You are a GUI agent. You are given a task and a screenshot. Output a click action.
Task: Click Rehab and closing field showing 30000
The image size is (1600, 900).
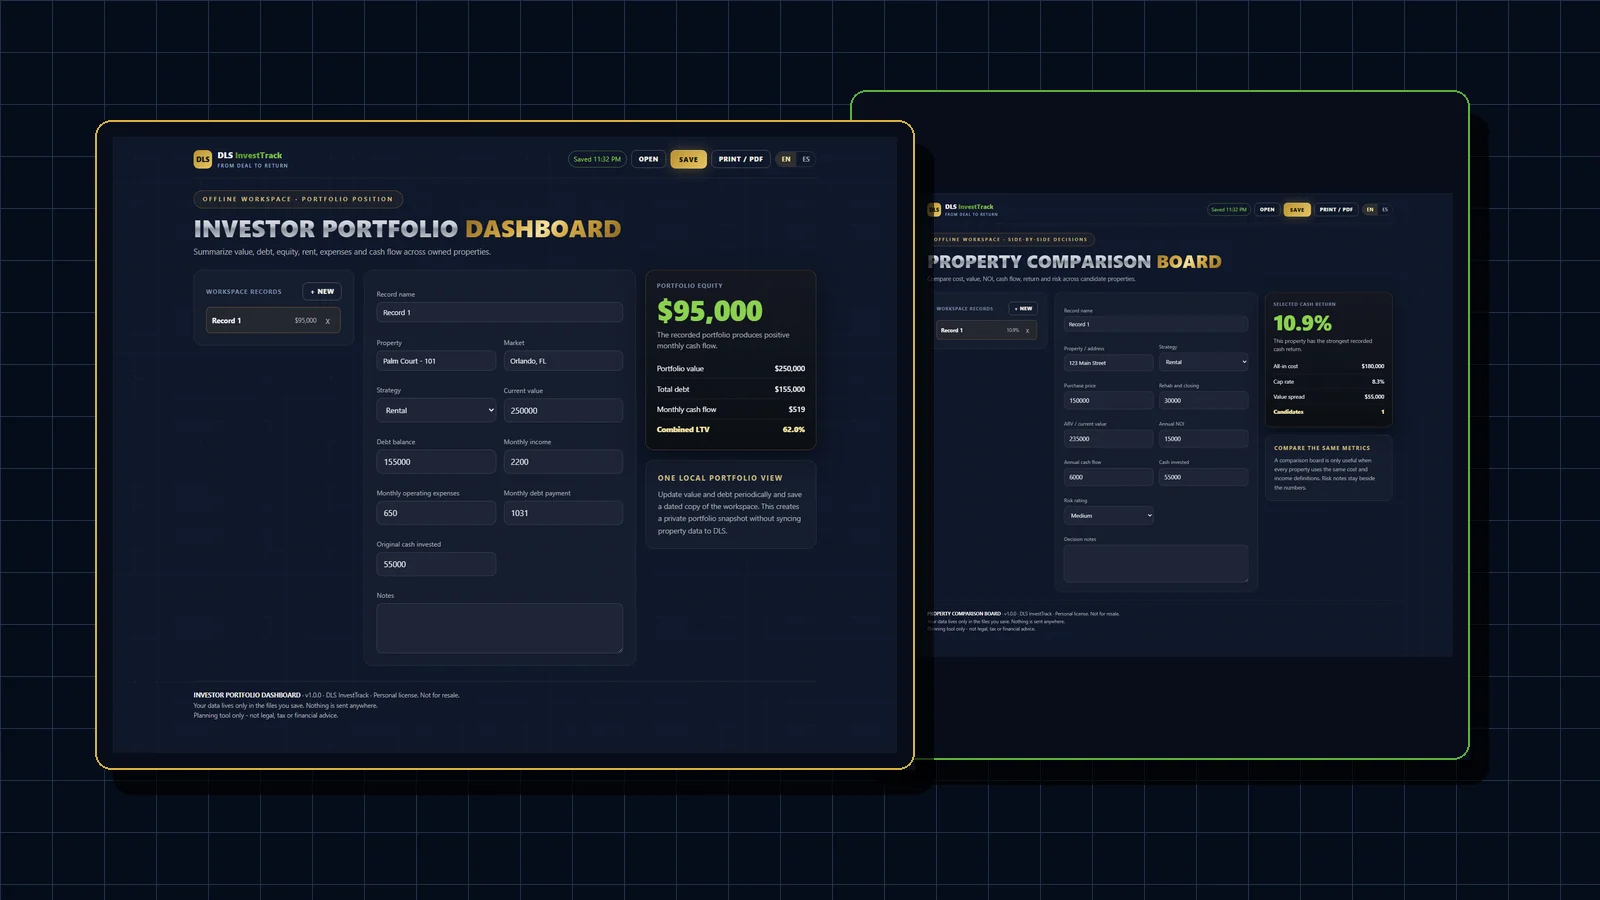(x=1204, y=401)
